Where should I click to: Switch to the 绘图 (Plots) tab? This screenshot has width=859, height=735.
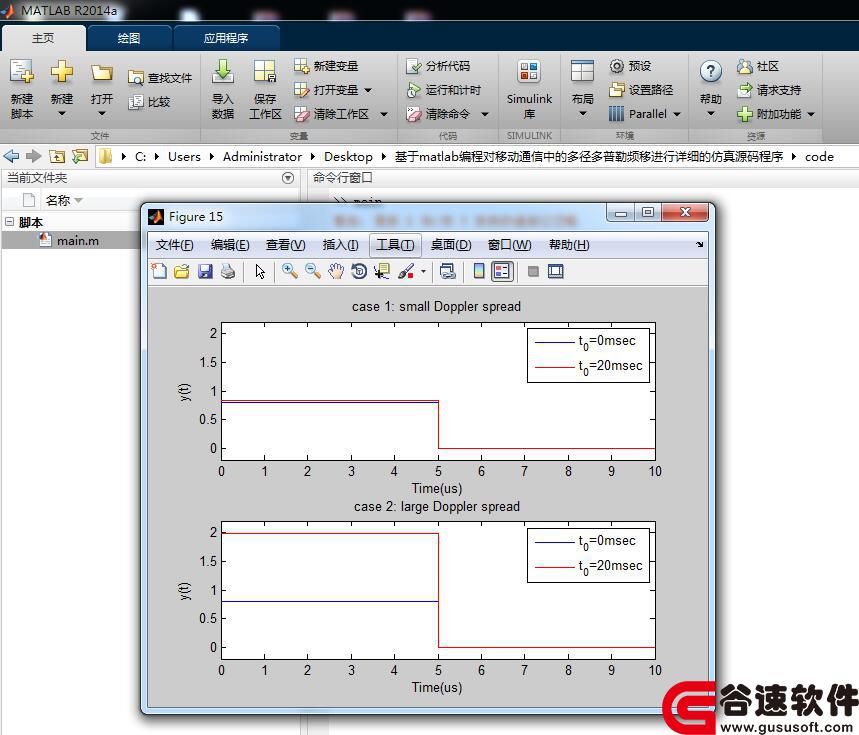pyautogui.click(x=129, y=38)
